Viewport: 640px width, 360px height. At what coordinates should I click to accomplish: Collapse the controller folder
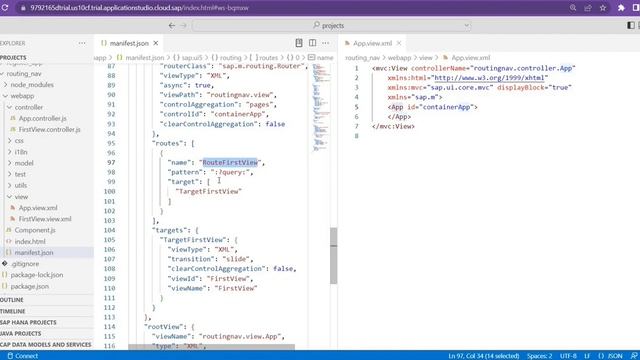coord(29,107)
